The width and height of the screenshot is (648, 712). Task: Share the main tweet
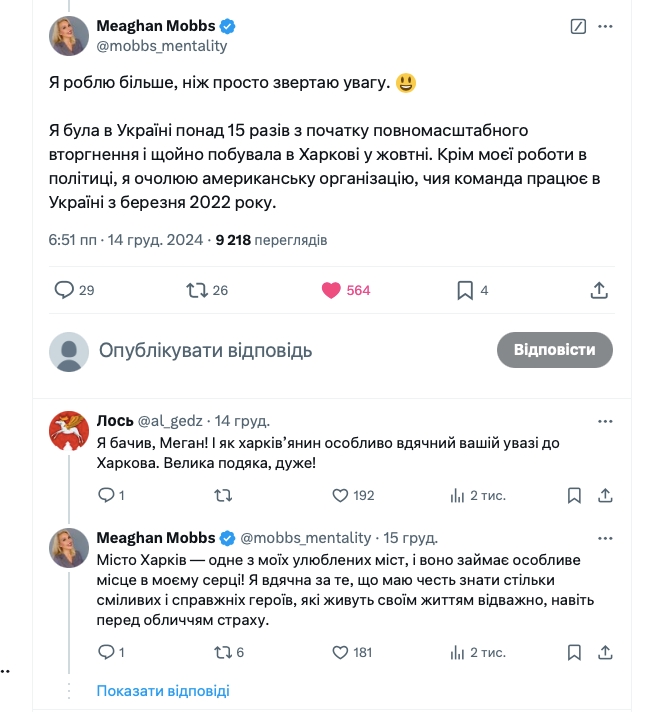pyautogui.click(x=599, y=290)
